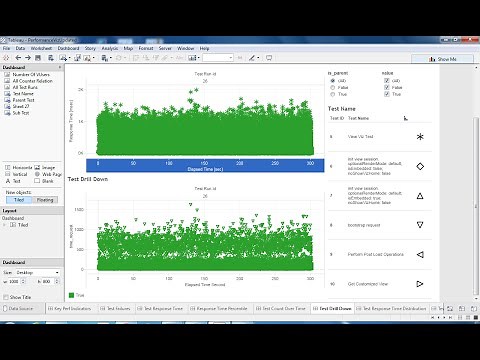The height and width of the screenshot is (360, 480).
Task: Select Floating for new objects
Action: 45,200
